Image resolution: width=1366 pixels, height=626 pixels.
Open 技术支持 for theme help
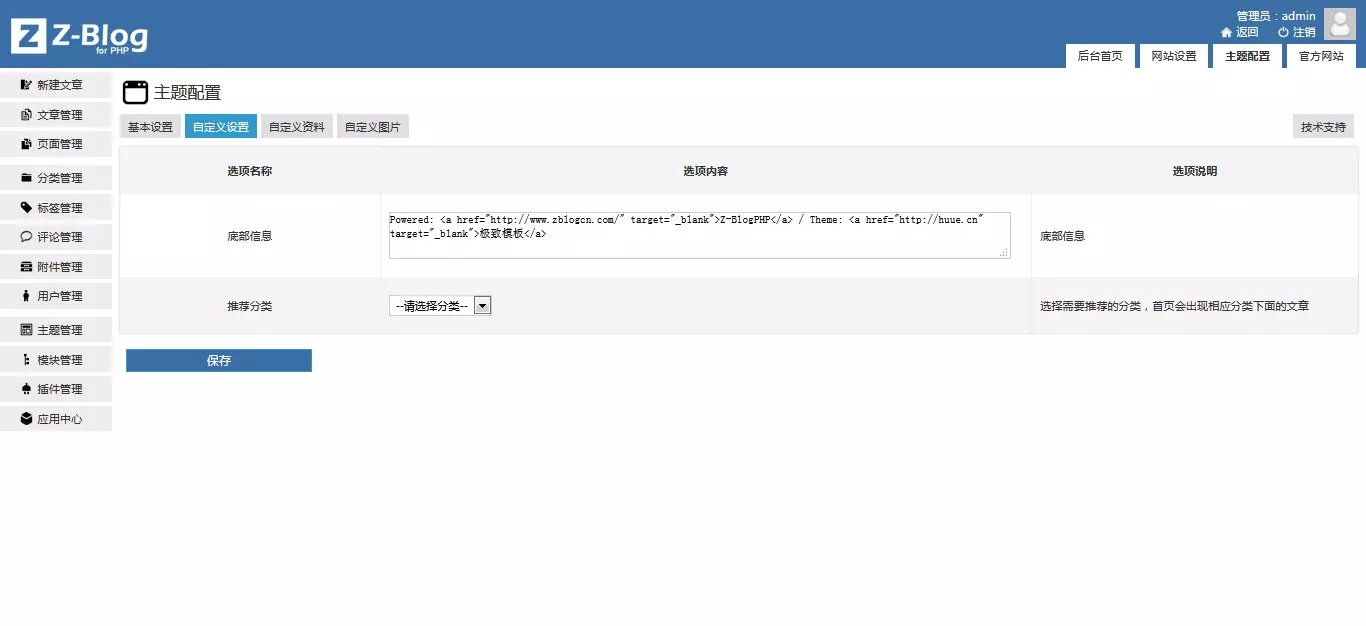1322,126
